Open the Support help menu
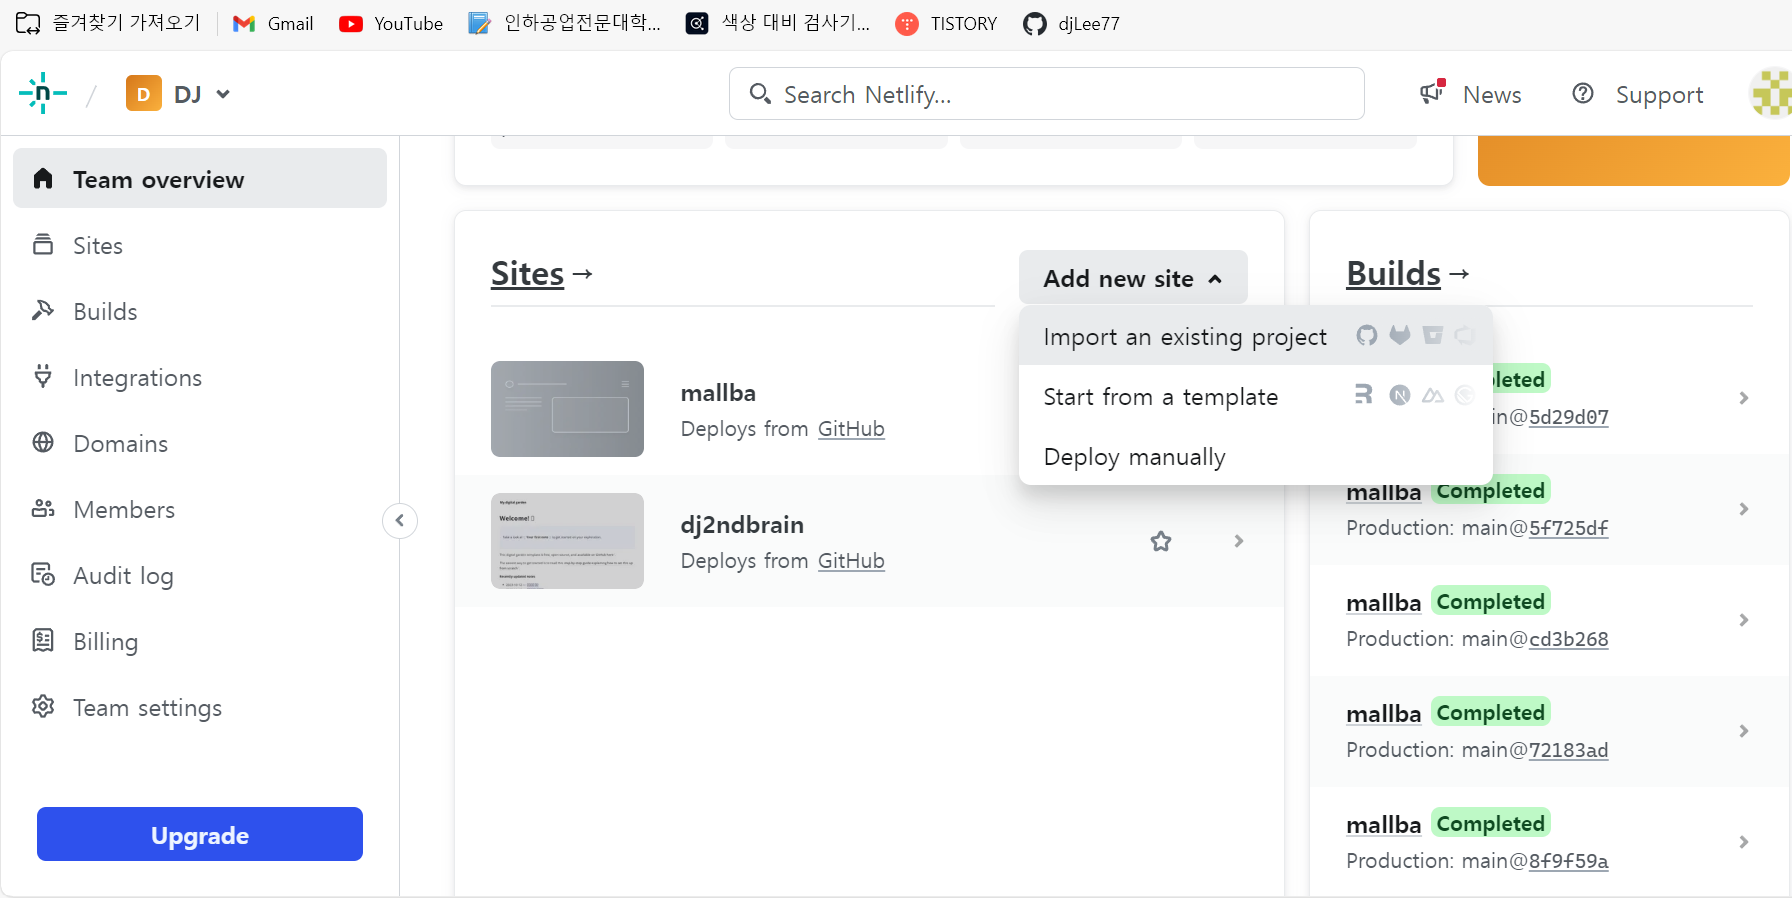The image size is (1792, 898). pyautogui.click(x=1638, y=94)
